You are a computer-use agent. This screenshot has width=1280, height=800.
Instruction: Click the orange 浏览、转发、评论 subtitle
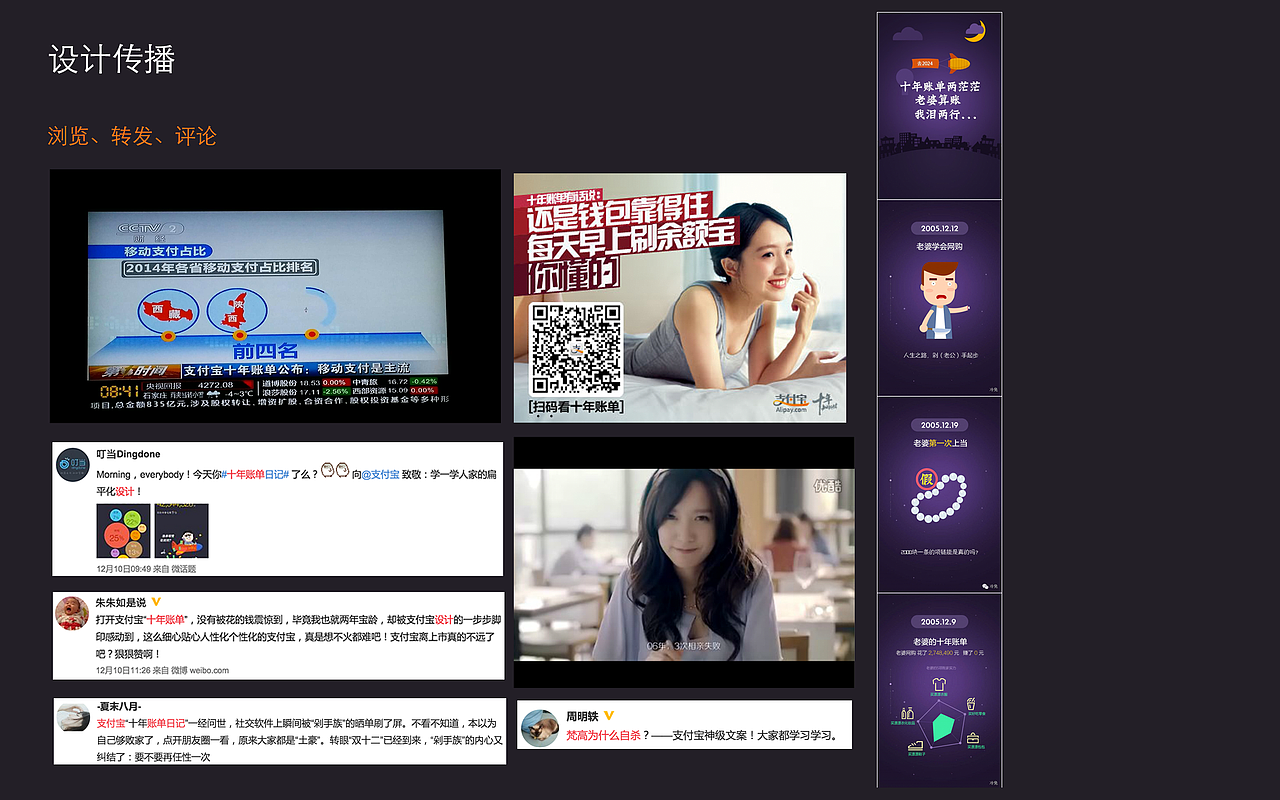132,136
